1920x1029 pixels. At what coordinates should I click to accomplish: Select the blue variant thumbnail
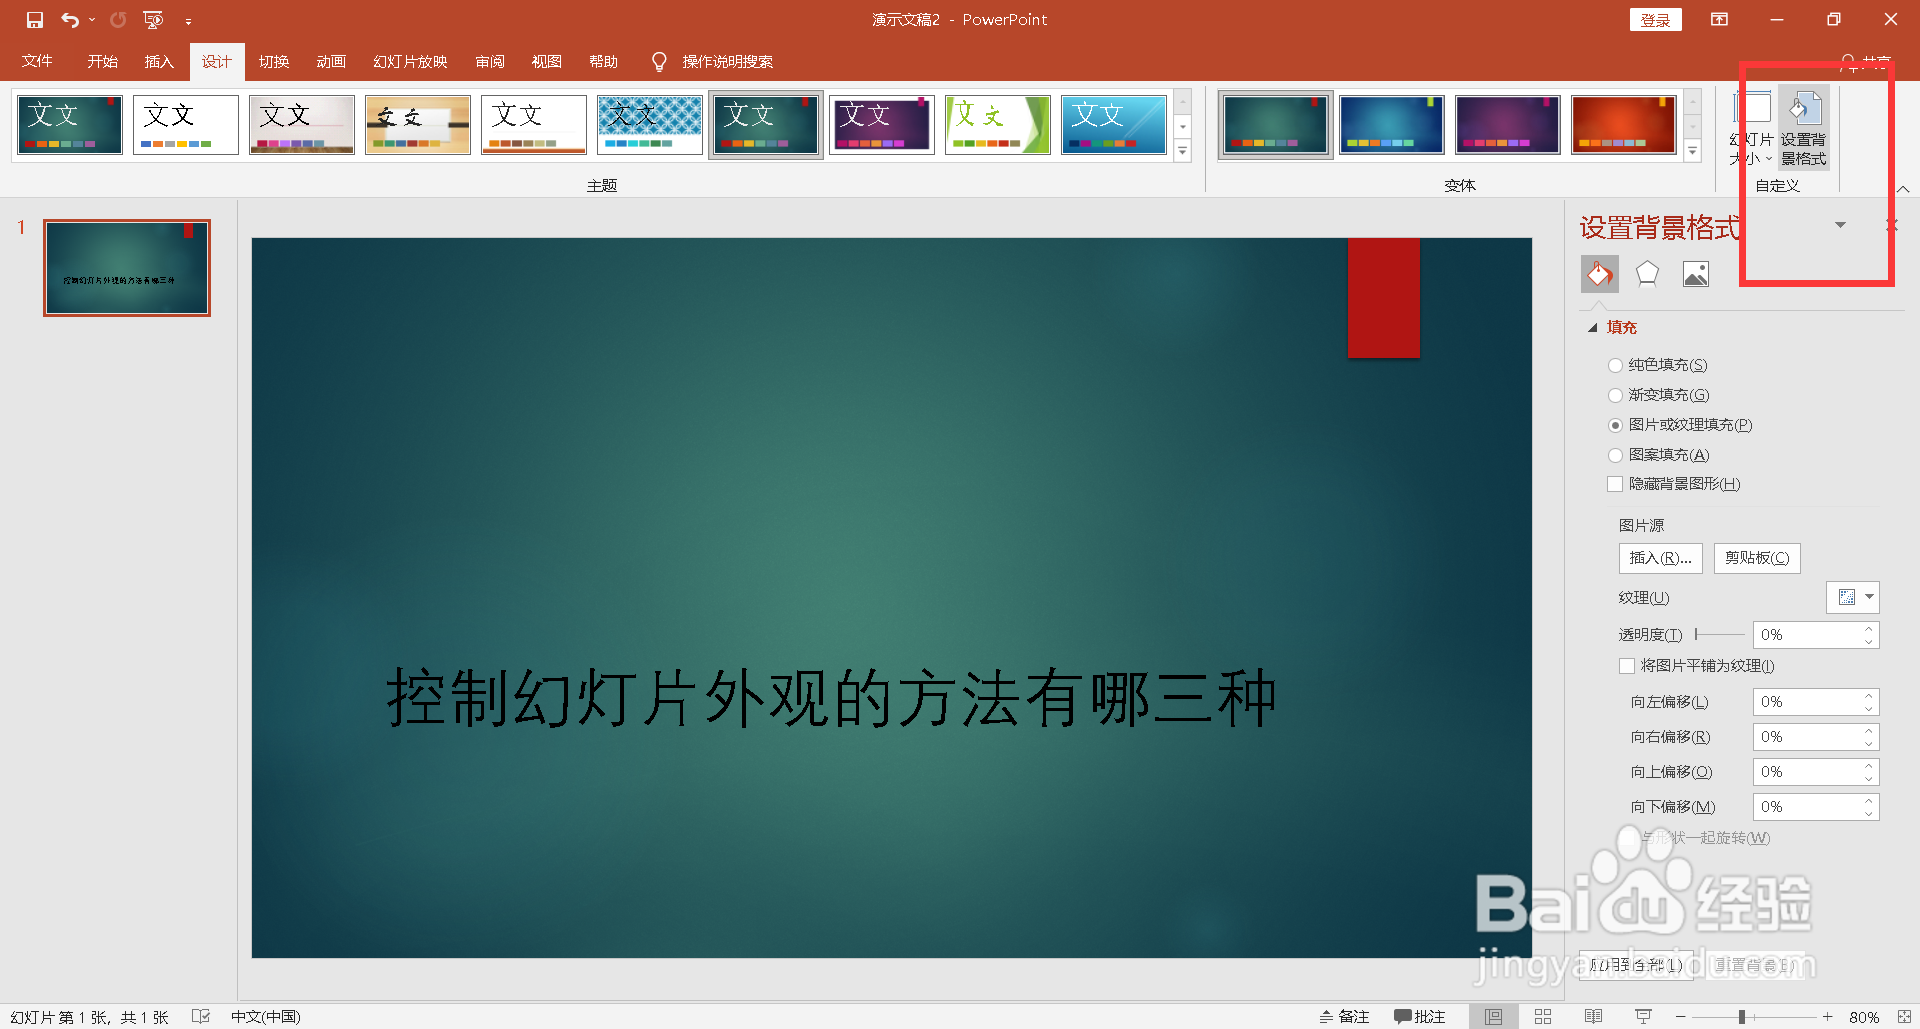click(x=1392, y=125)
